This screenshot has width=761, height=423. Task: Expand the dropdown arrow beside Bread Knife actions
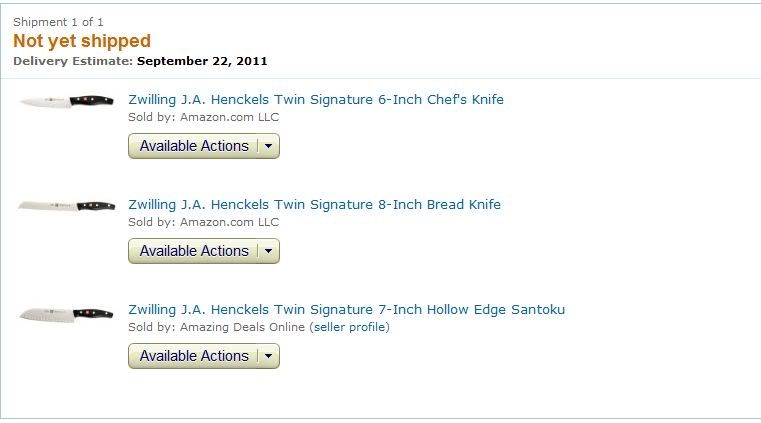268,251
